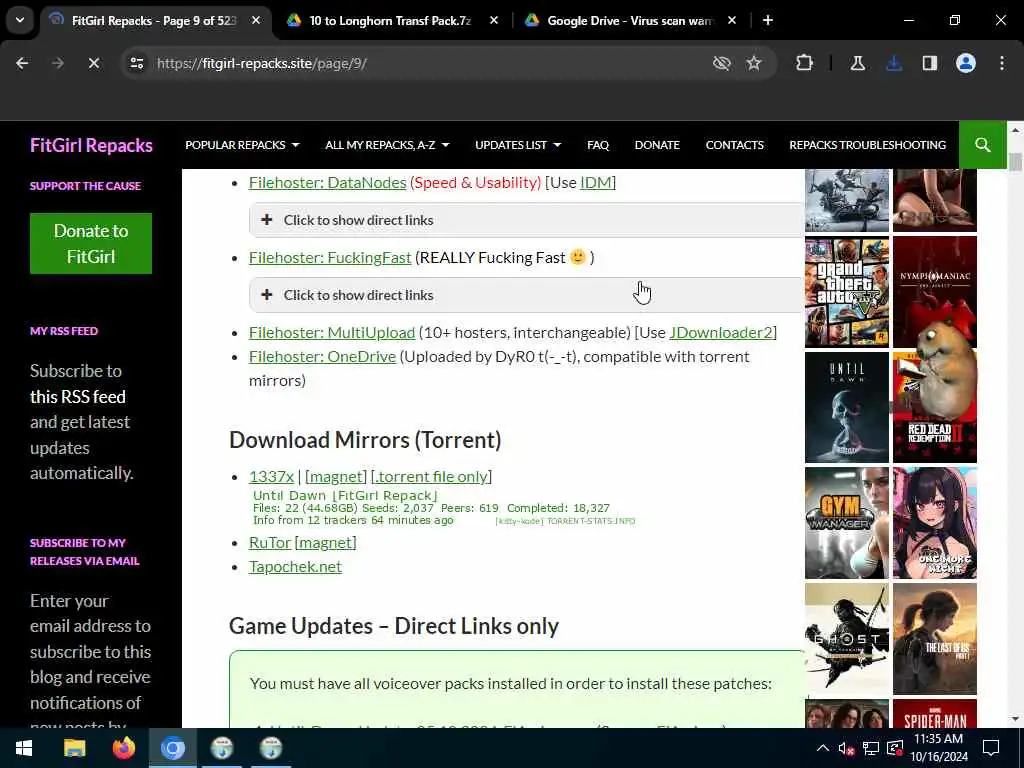Switch to 10 to Longhorn Transf Pack tab
Screen dimensions: 1024x768
tap(389, 20)
